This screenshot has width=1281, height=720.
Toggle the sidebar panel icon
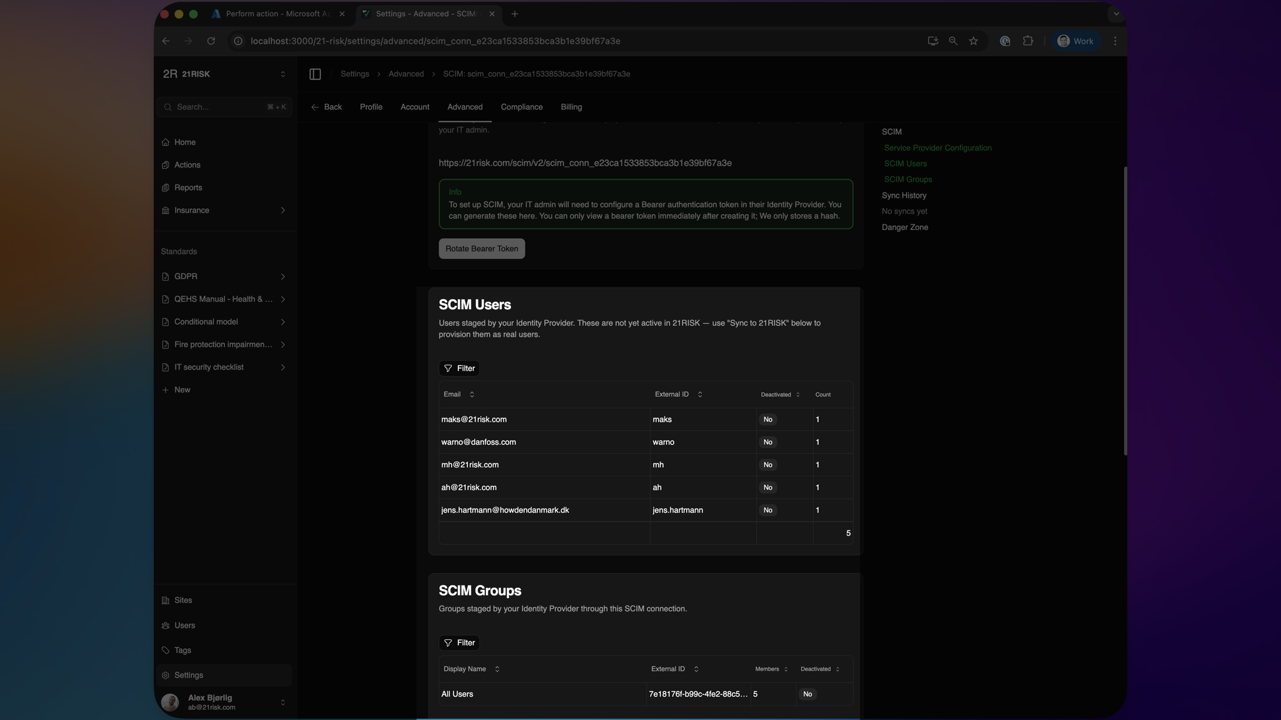pos(315,74)
